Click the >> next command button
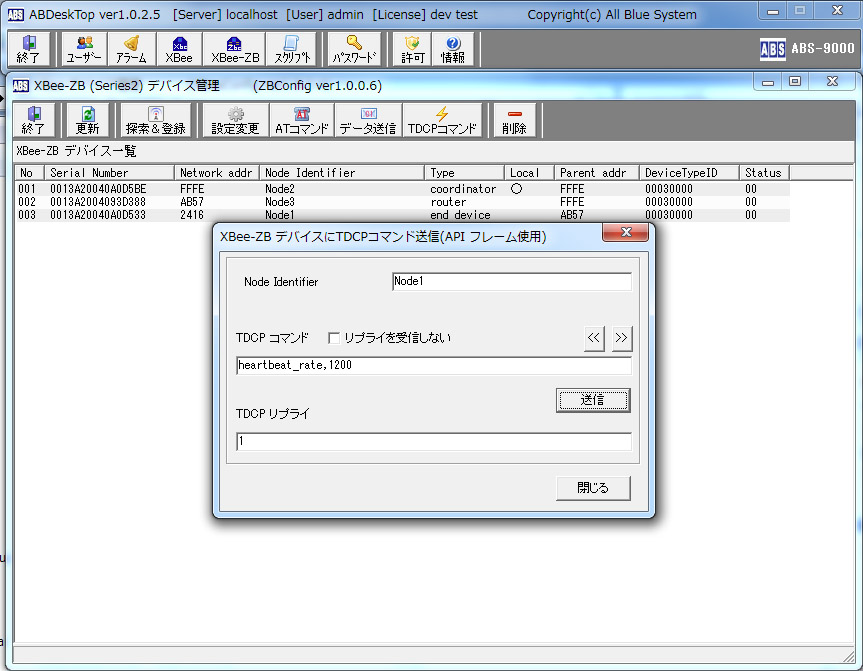The width and height of the screenshot is (863, 671). pos(621,338)
